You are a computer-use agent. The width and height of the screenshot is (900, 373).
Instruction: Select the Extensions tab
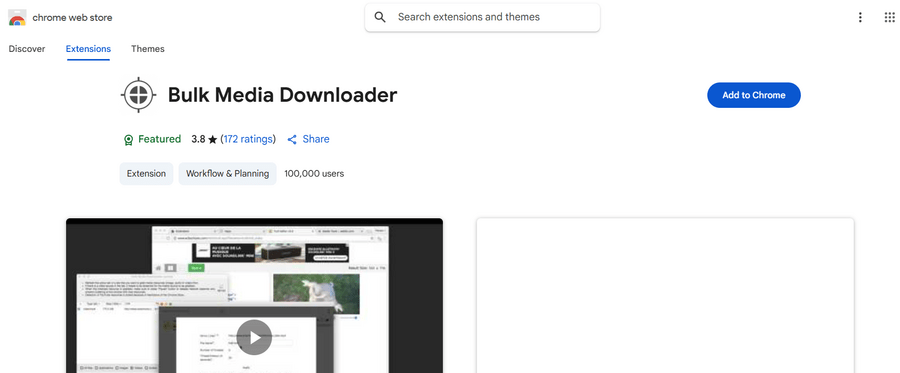[88, 49]
